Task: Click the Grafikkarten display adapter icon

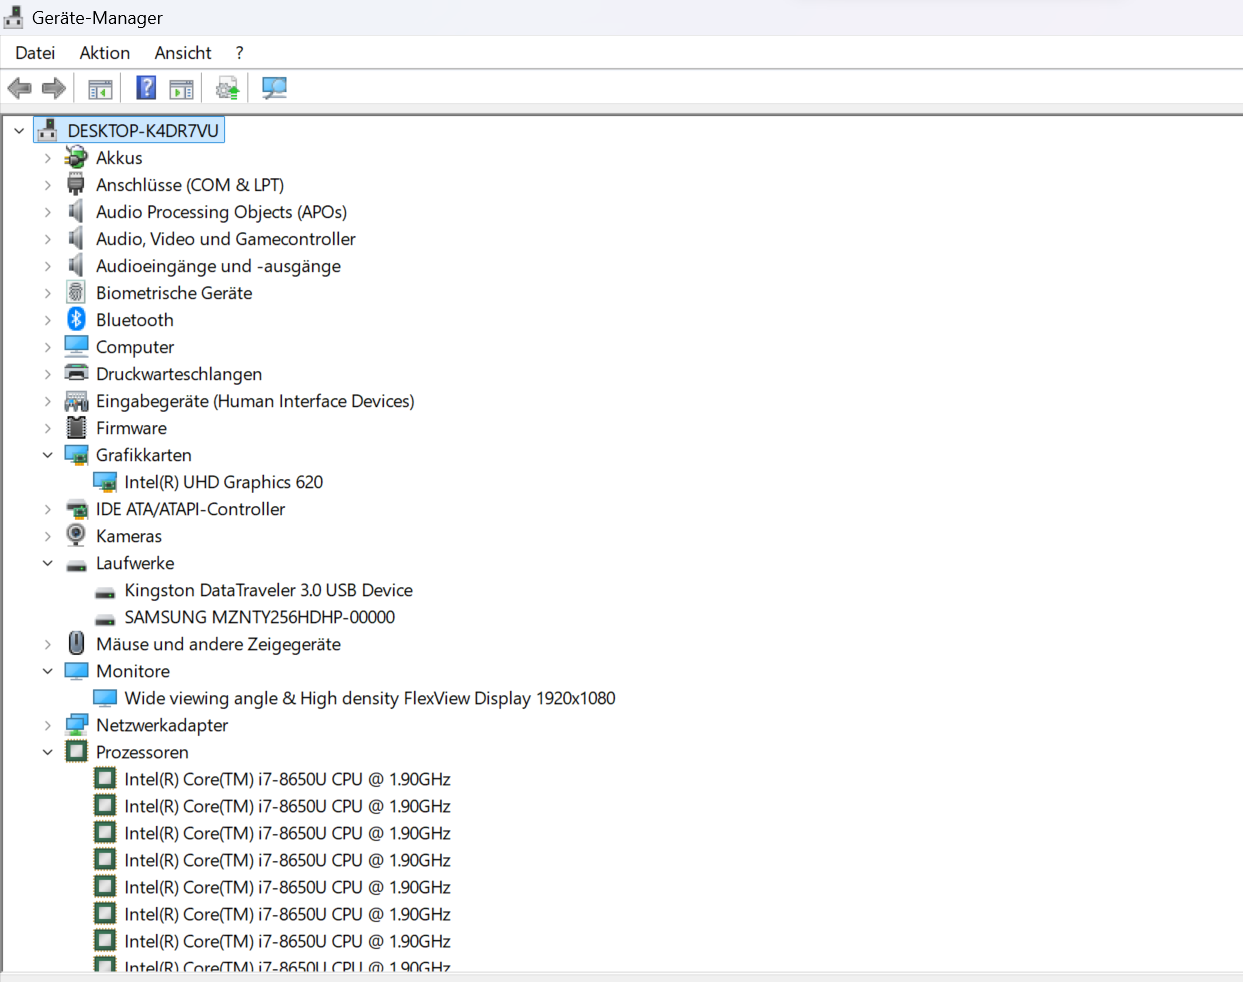Action: click(x=76, y=454)
